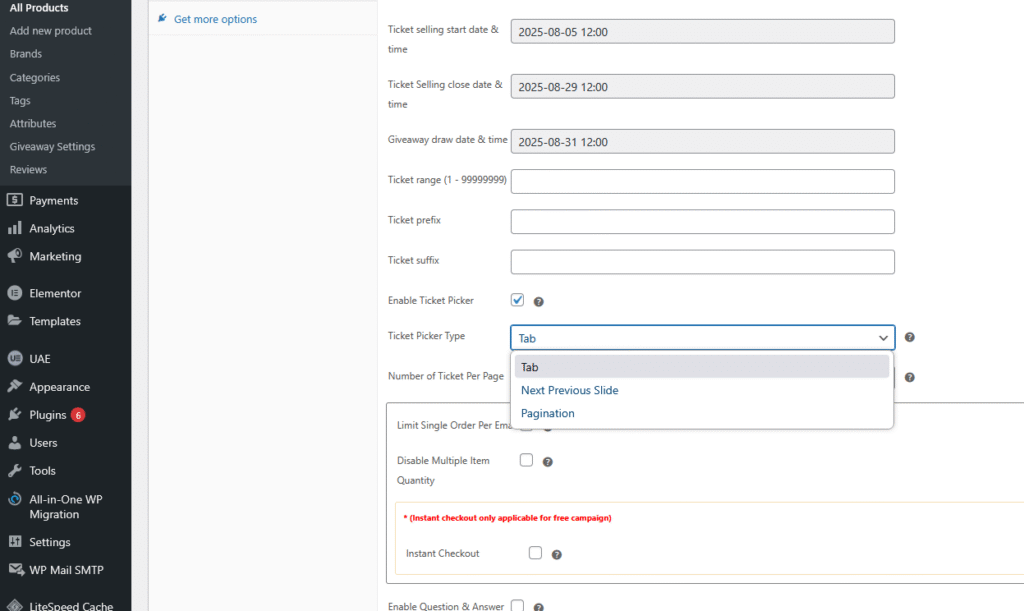The image size is (1024, 611).
Task: Choose Next Previous Slide option
Action: tap(569, 390)
